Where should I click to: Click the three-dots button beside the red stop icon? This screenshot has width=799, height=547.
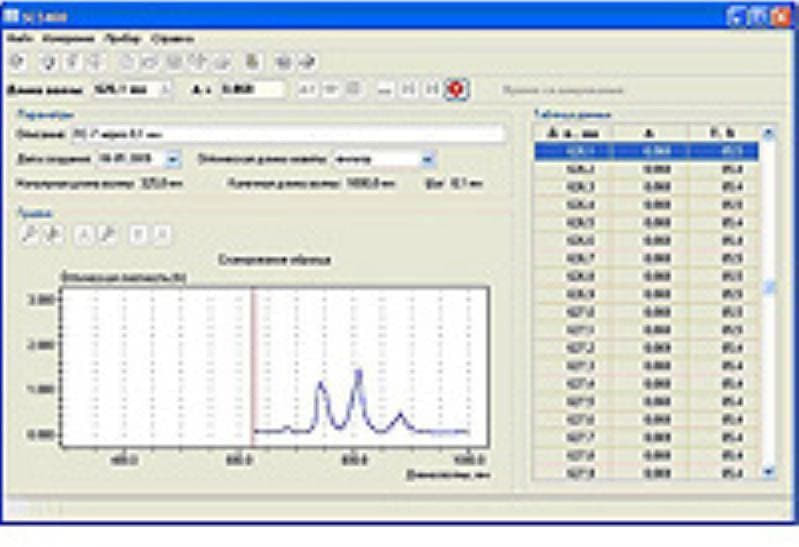[x=385, y=90]
